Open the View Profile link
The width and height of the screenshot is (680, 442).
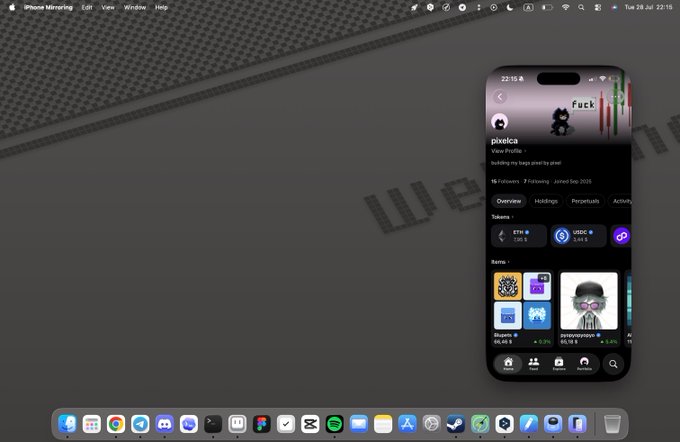coord(508,151)
